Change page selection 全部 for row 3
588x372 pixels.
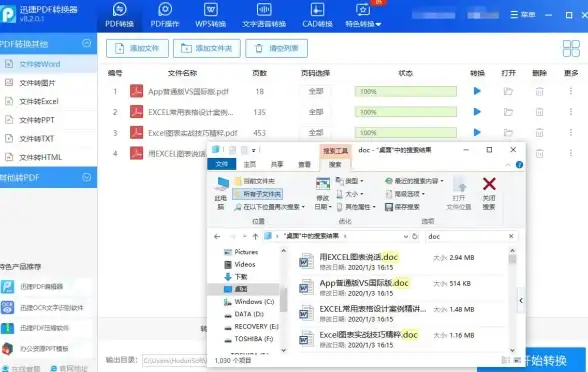click(316, 132)
